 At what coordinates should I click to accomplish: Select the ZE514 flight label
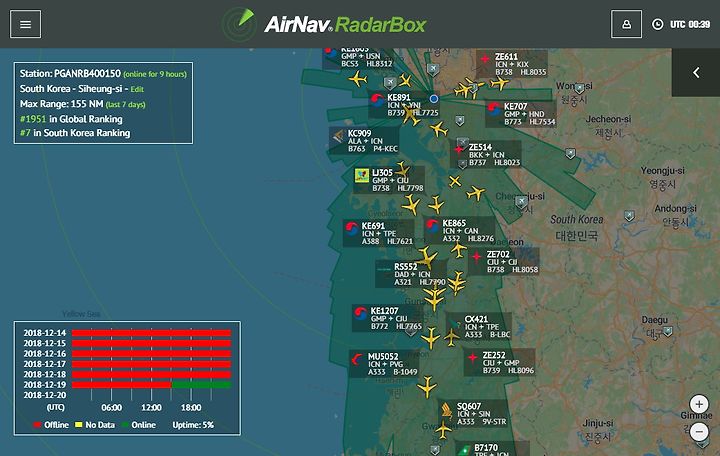pos(486,155)
